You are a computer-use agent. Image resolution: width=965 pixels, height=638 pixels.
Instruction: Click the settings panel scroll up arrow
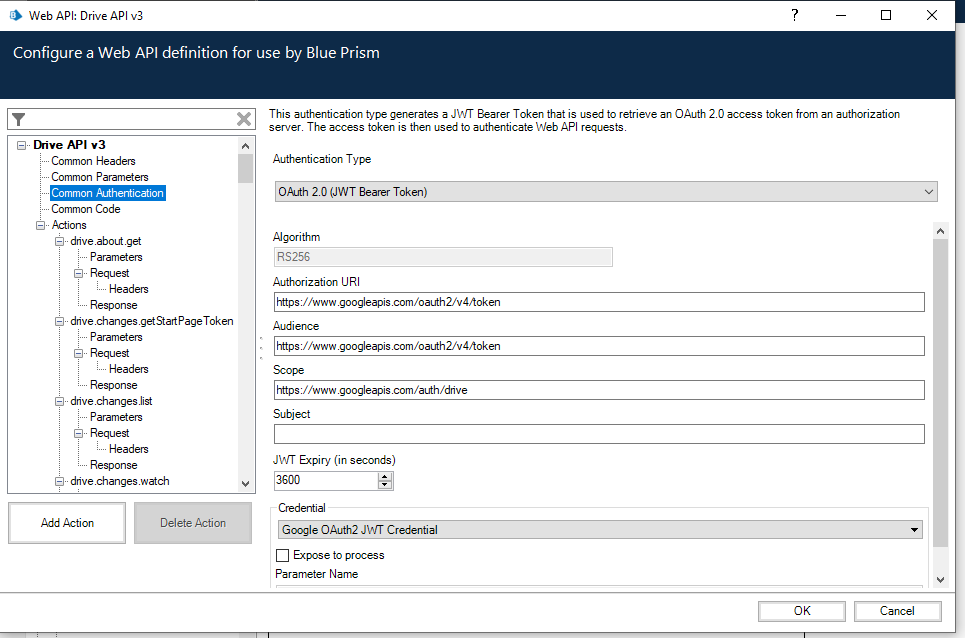939,231
